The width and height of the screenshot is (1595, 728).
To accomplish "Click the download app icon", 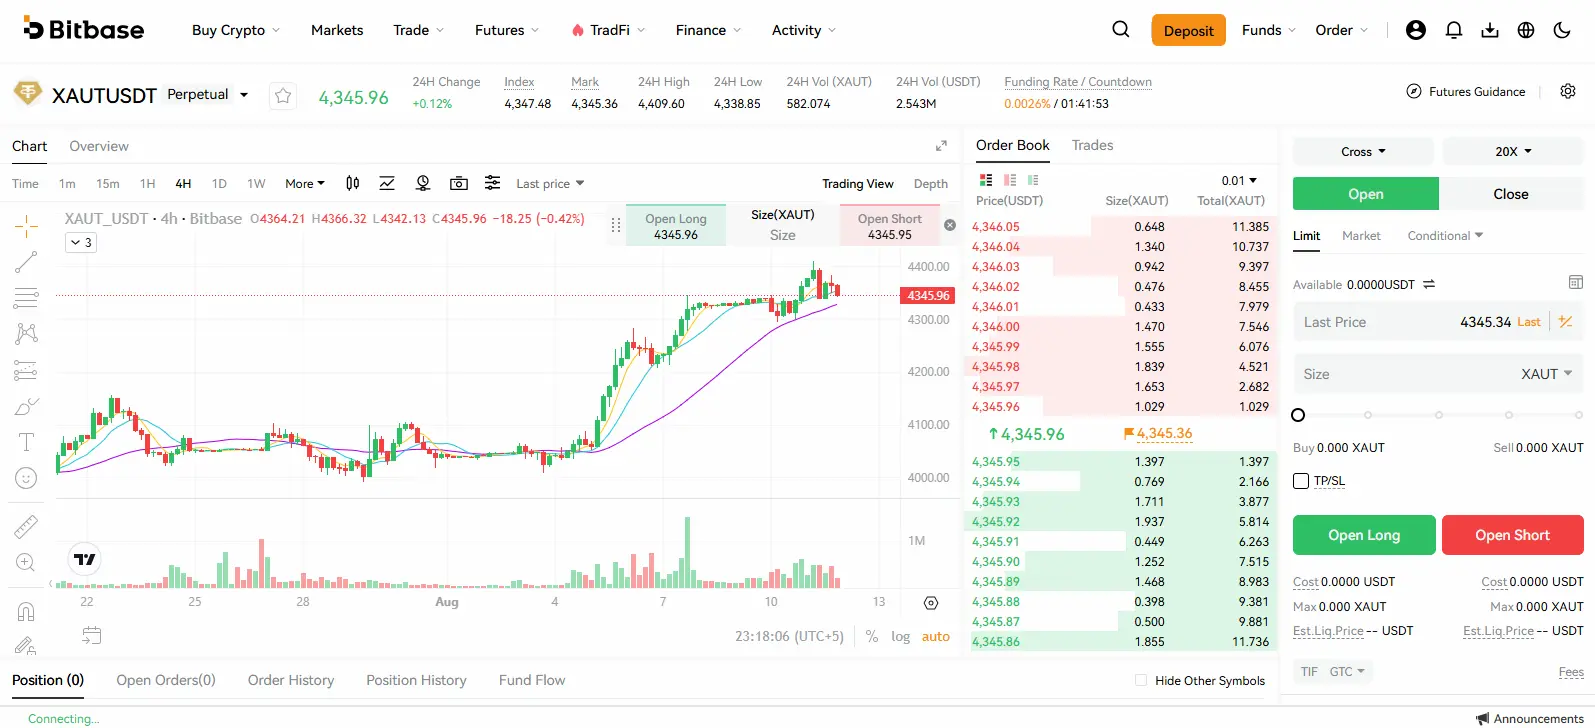I will click(1490, 30).
